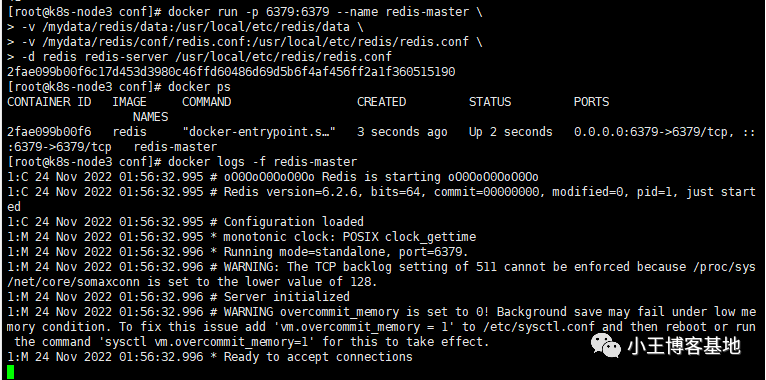Click the redis-master name under NAMES
The height and width of the screenshot is (380, 766).
(175, 147)
